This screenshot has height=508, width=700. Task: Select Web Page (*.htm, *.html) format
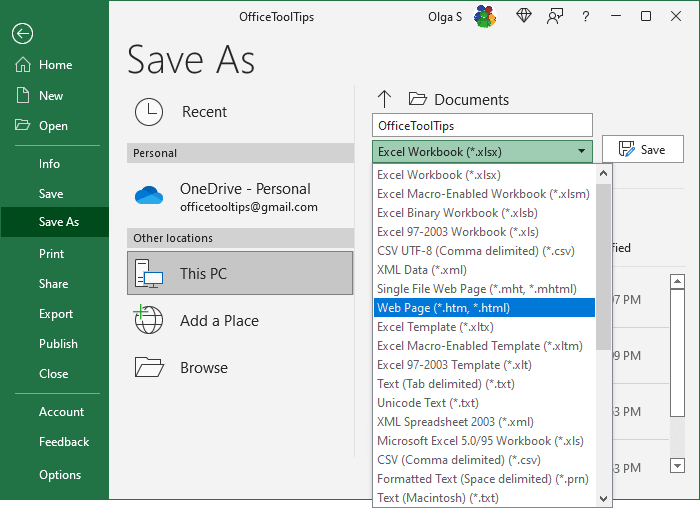(x=484, y=308)
